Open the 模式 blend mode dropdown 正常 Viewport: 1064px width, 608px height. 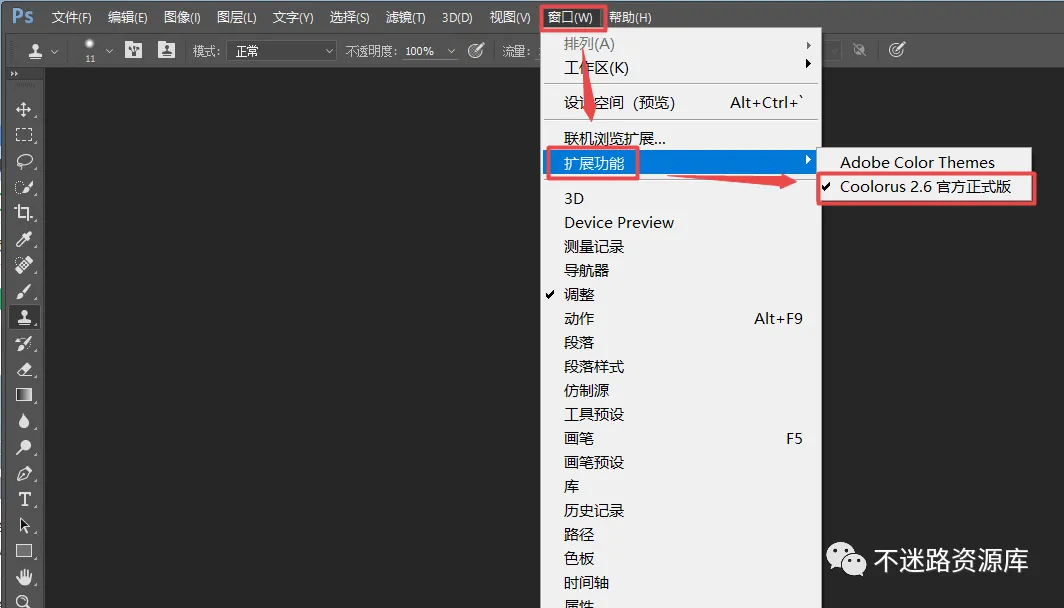pyautogui.click(x=282, y=51)
